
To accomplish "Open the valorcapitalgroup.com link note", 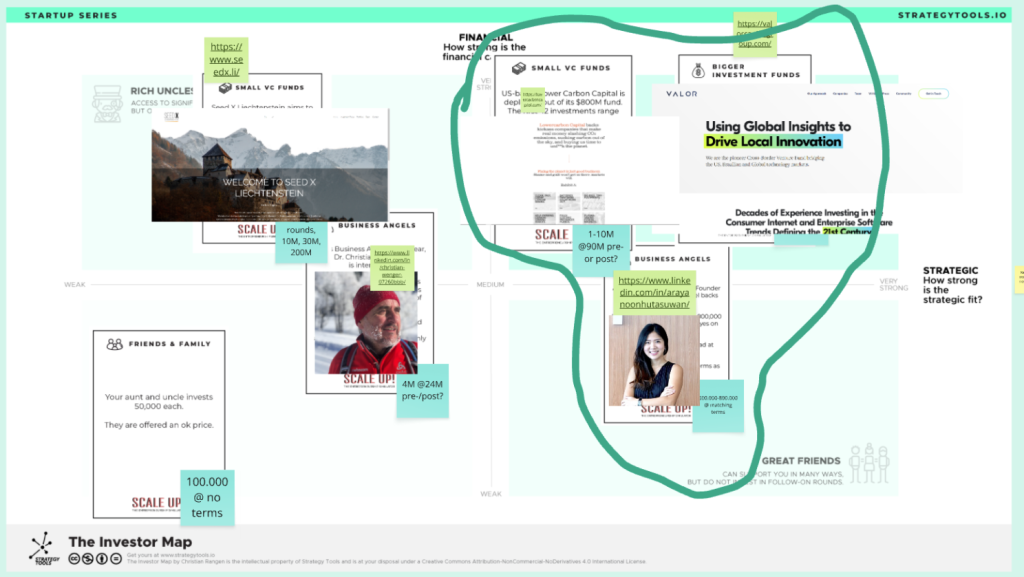I will click(x=755, y=34).
